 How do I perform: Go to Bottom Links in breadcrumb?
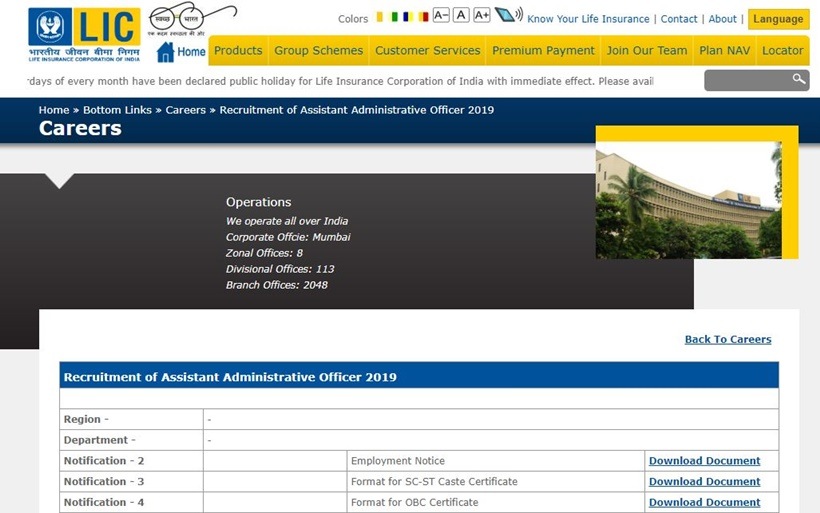117,110
